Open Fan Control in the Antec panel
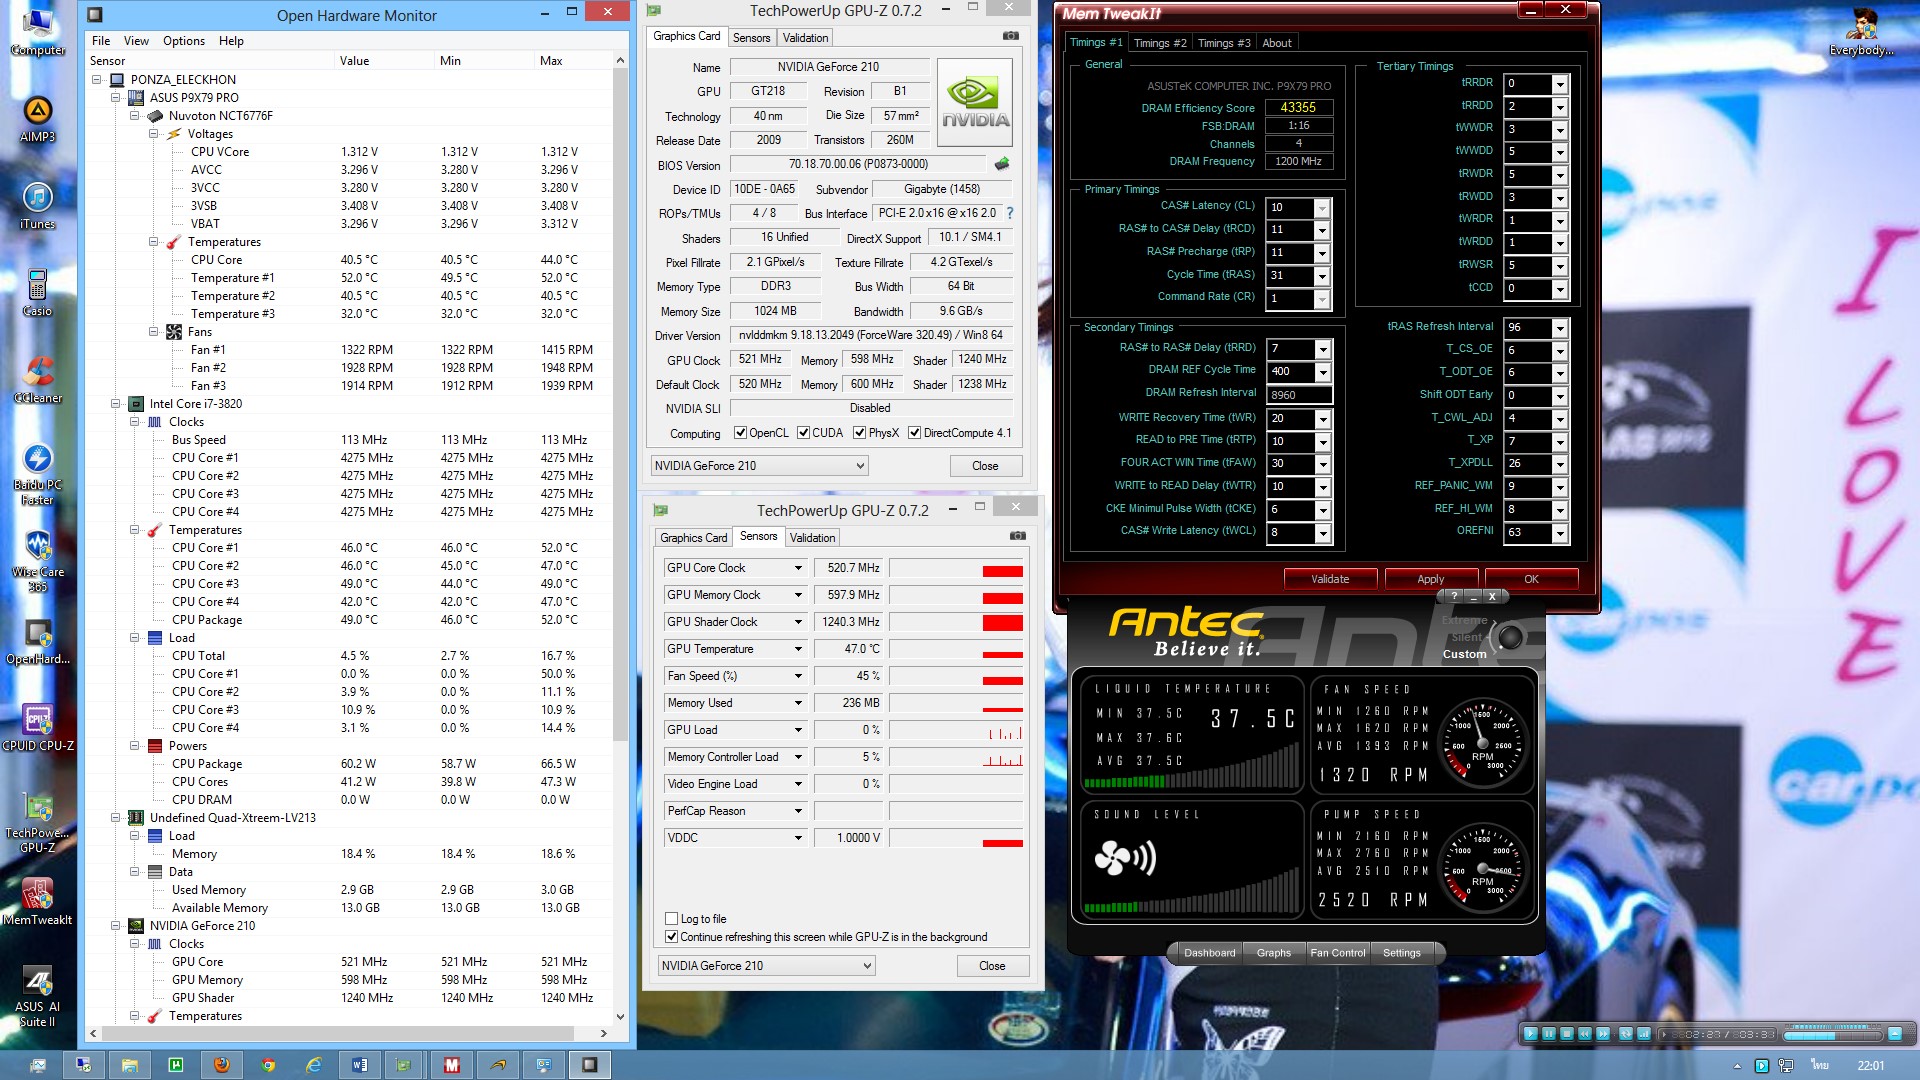The image size is (1920, 1080). click(x=1337, y=953)
